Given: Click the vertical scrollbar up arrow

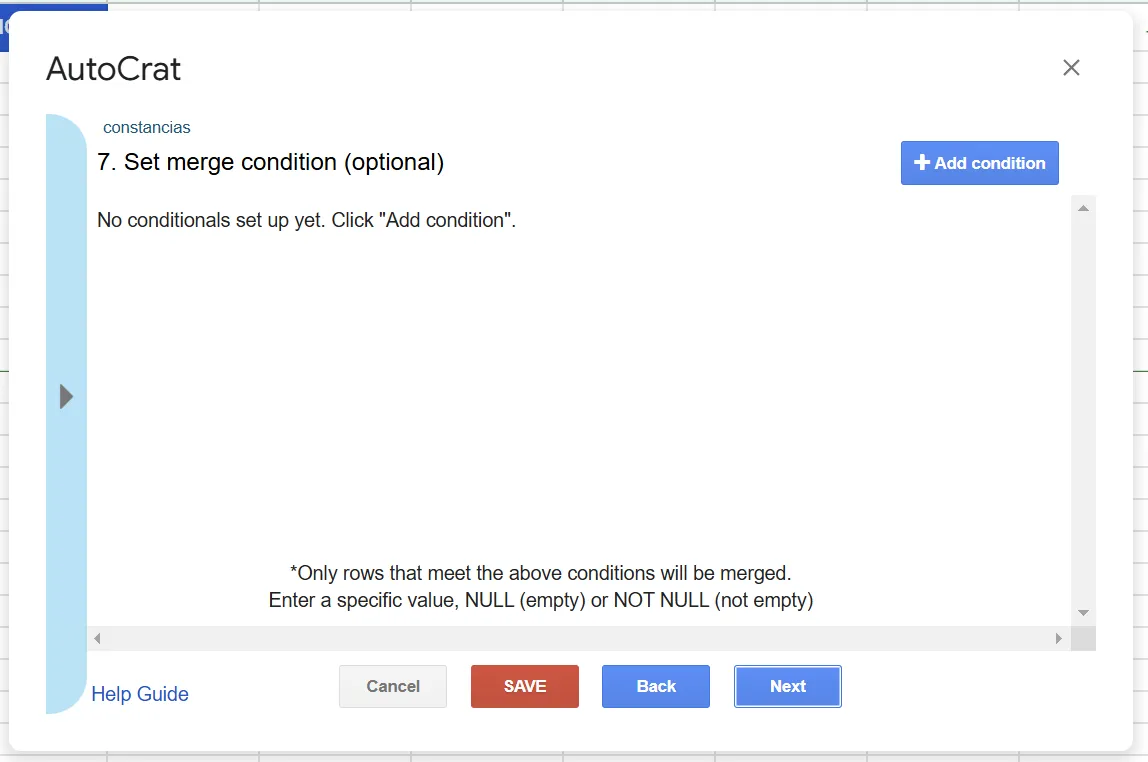Looking at the screenshot, I should click(x=1084, y=209).
